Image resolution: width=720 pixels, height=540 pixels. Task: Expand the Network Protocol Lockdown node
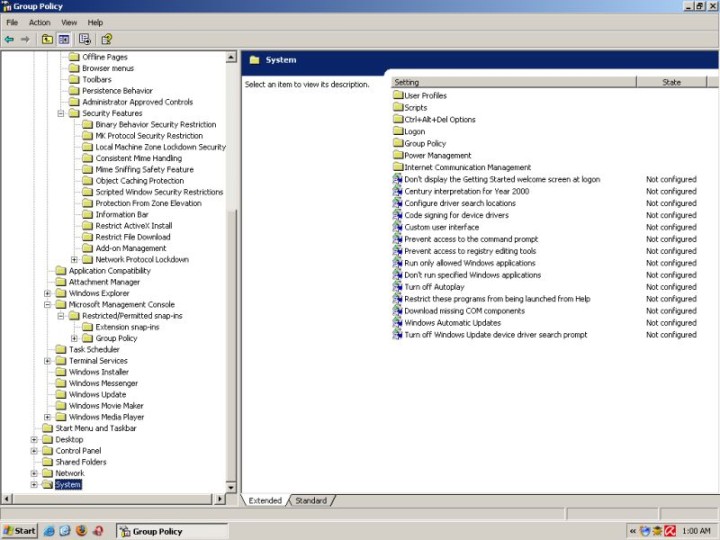tap(74, 259)
